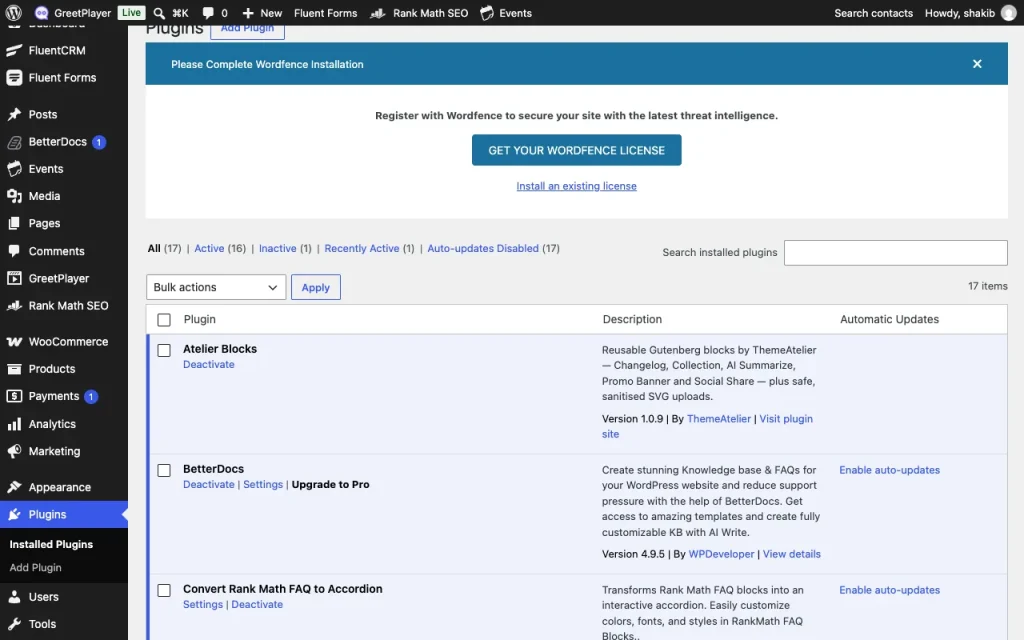This screenshot has width=1024, height=640.
Task: Click the GreetPlayer sidebar icon
Action: coord(14,278)
